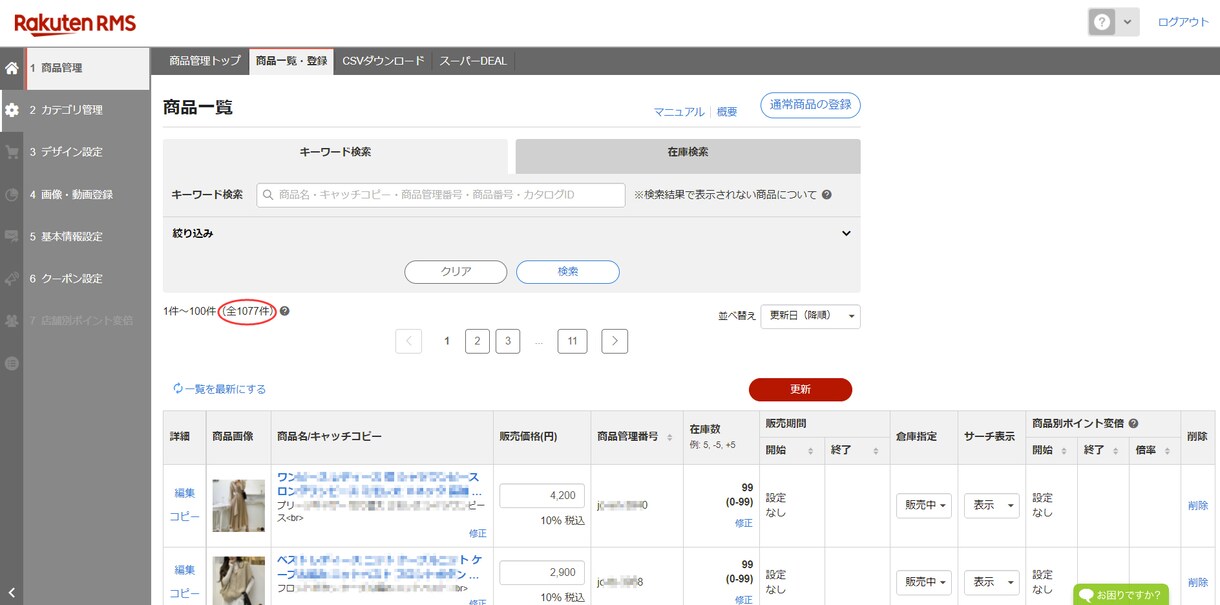
Task: Go to the previous page arrow
Action: pyautogui.click(x=408, y=341)
